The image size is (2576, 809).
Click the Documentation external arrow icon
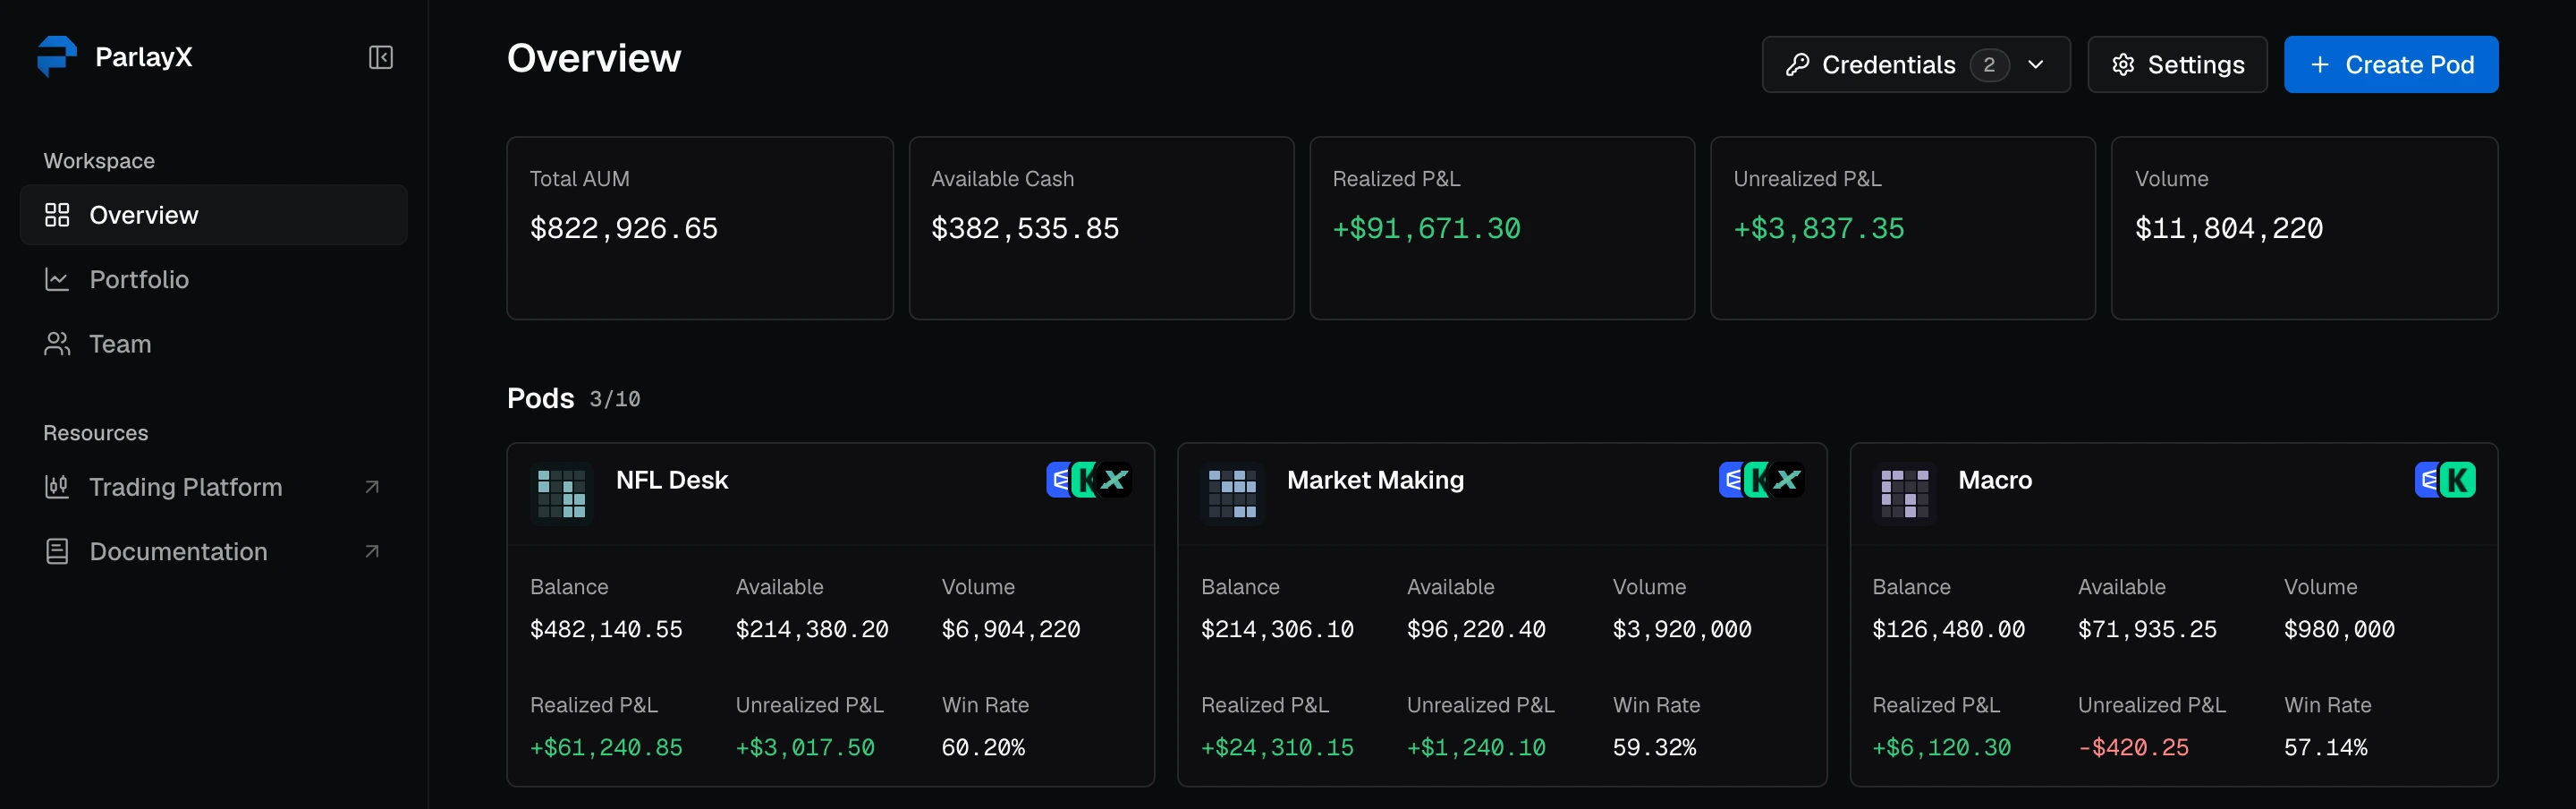pos(372,552)
